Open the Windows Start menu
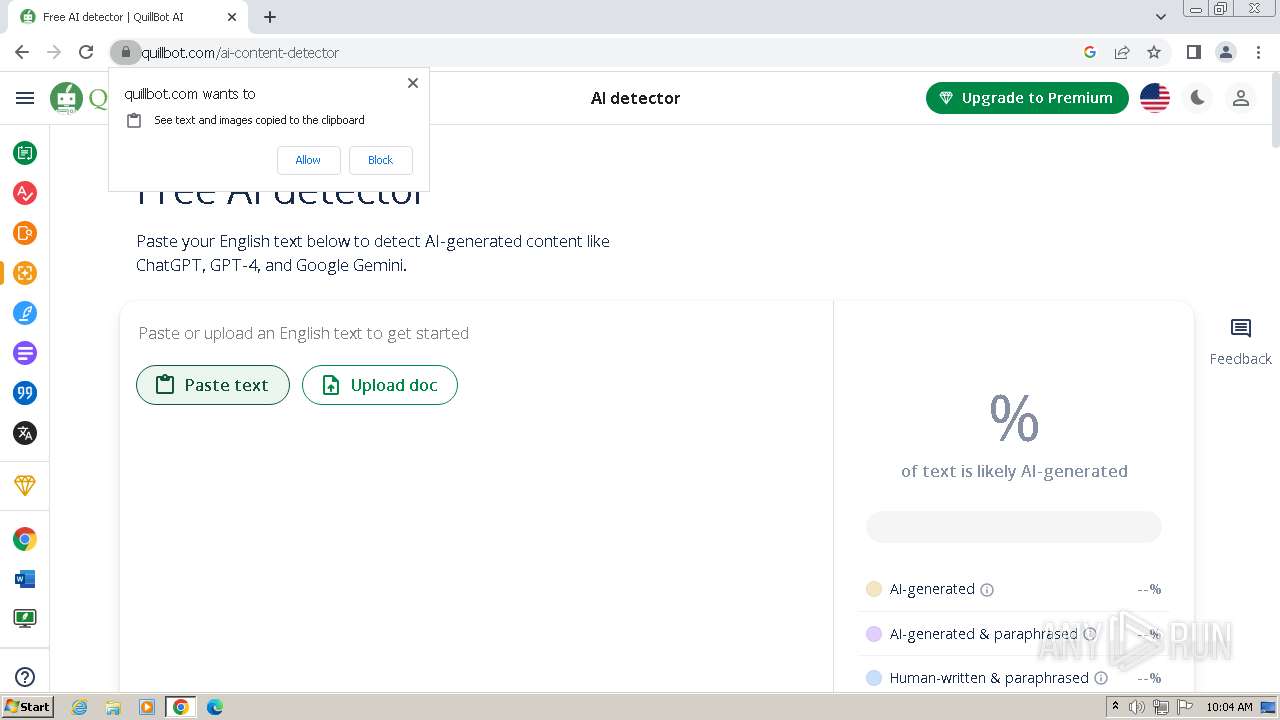This screenshot has height=720, width=1280. [x=27, y=707]
